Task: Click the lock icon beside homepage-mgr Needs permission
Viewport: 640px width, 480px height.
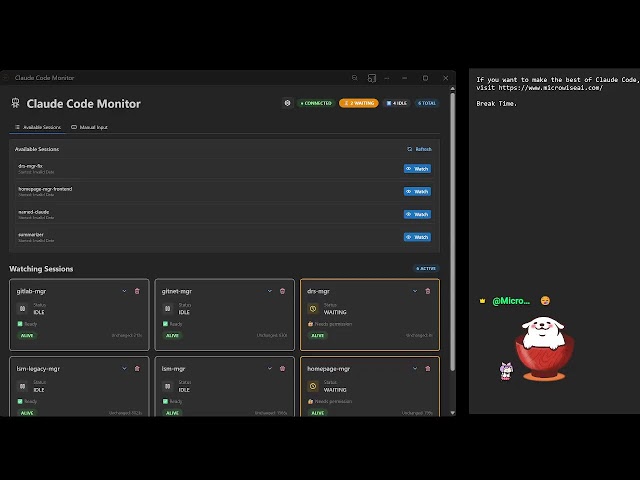Action: point(310,402)
